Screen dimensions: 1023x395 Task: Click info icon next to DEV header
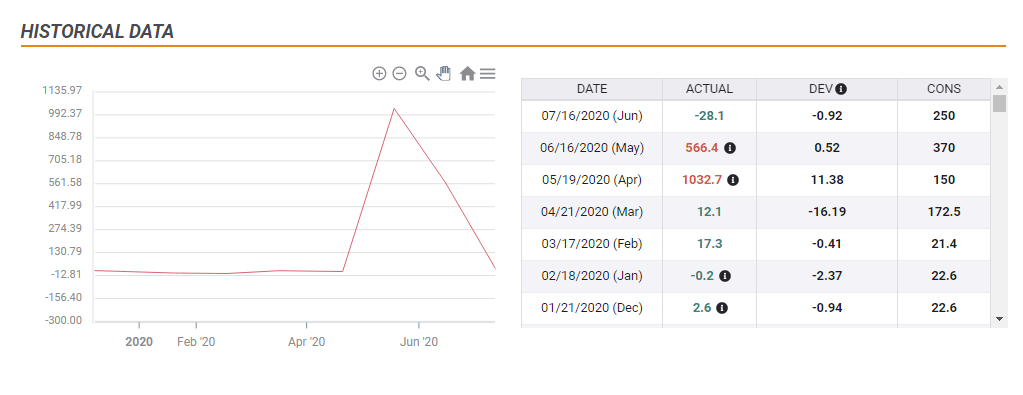pos(842,89)
